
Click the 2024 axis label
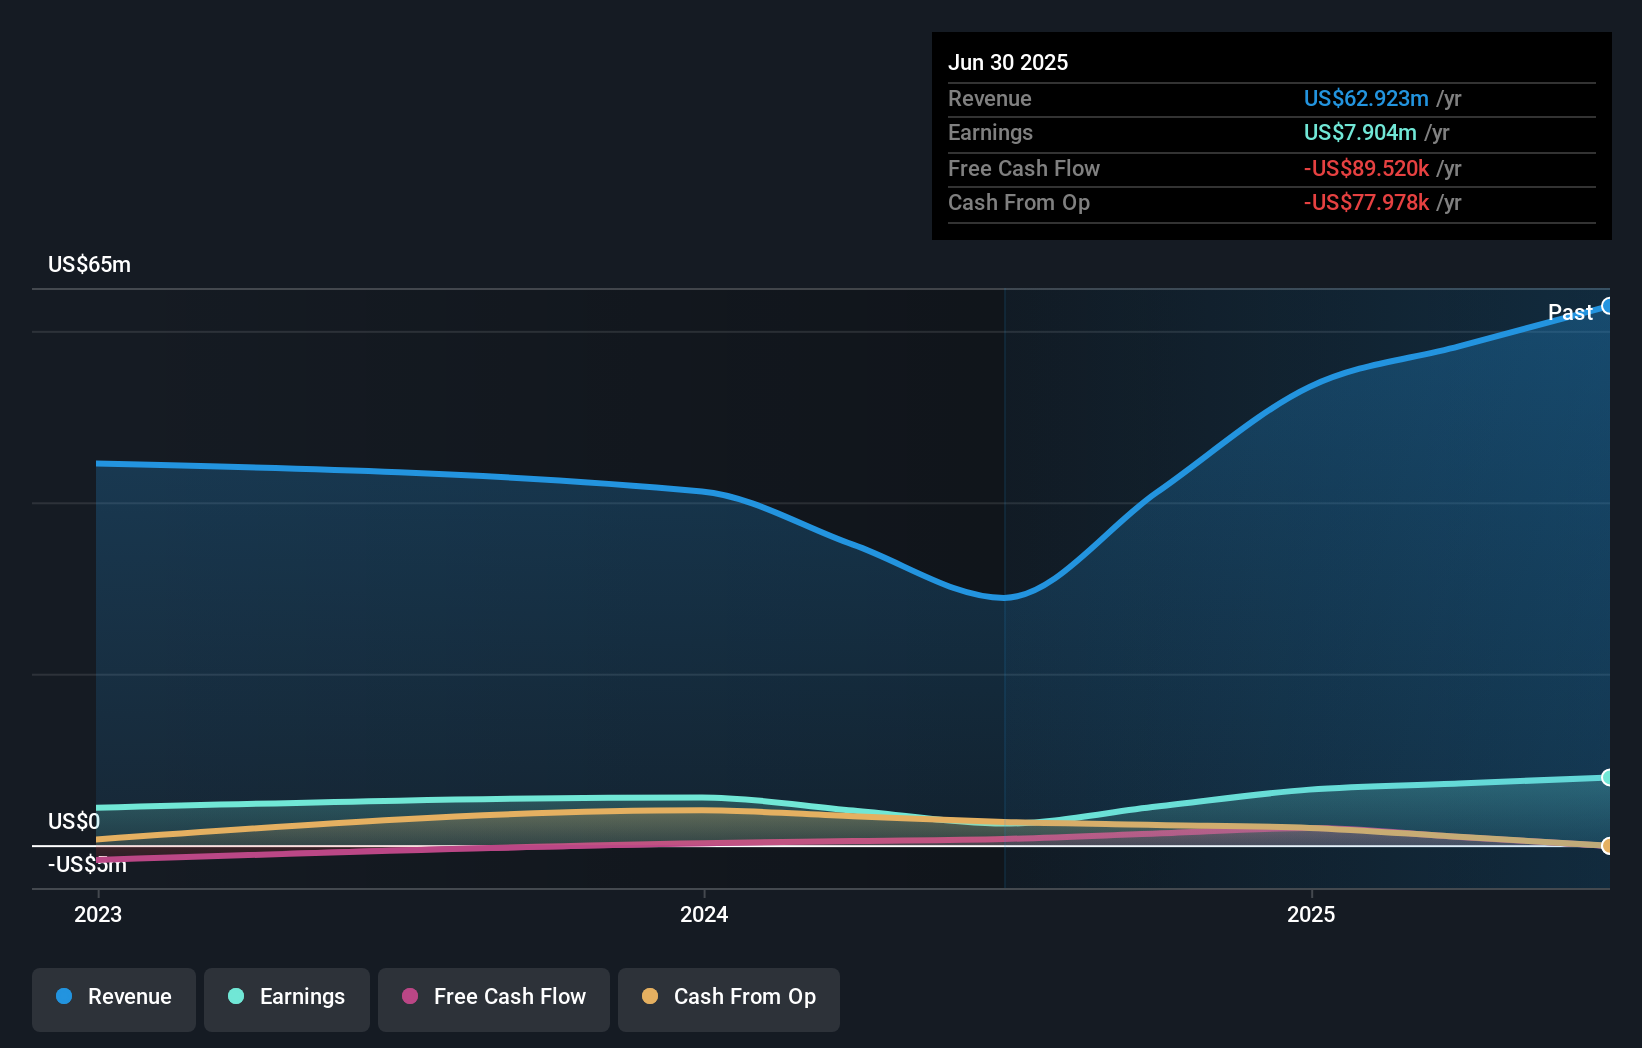705,914
